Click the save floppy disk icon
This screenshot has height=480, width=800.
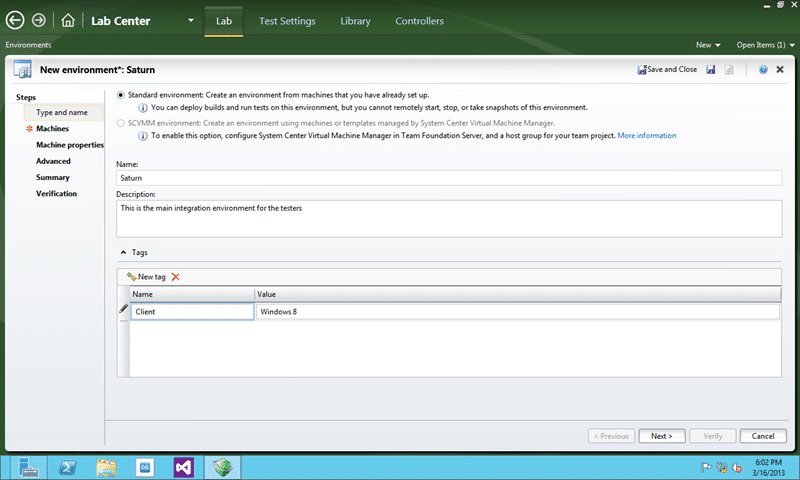(711, 69)
